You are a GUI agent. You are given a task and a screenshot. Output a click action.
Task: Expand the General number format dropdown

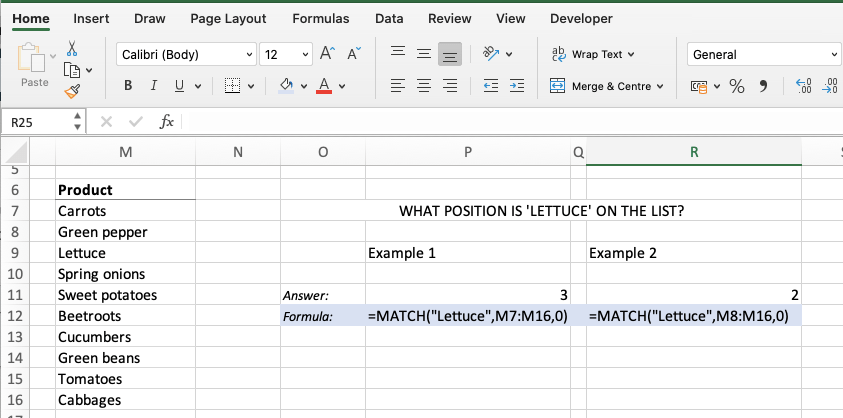[x=763, y=54]
